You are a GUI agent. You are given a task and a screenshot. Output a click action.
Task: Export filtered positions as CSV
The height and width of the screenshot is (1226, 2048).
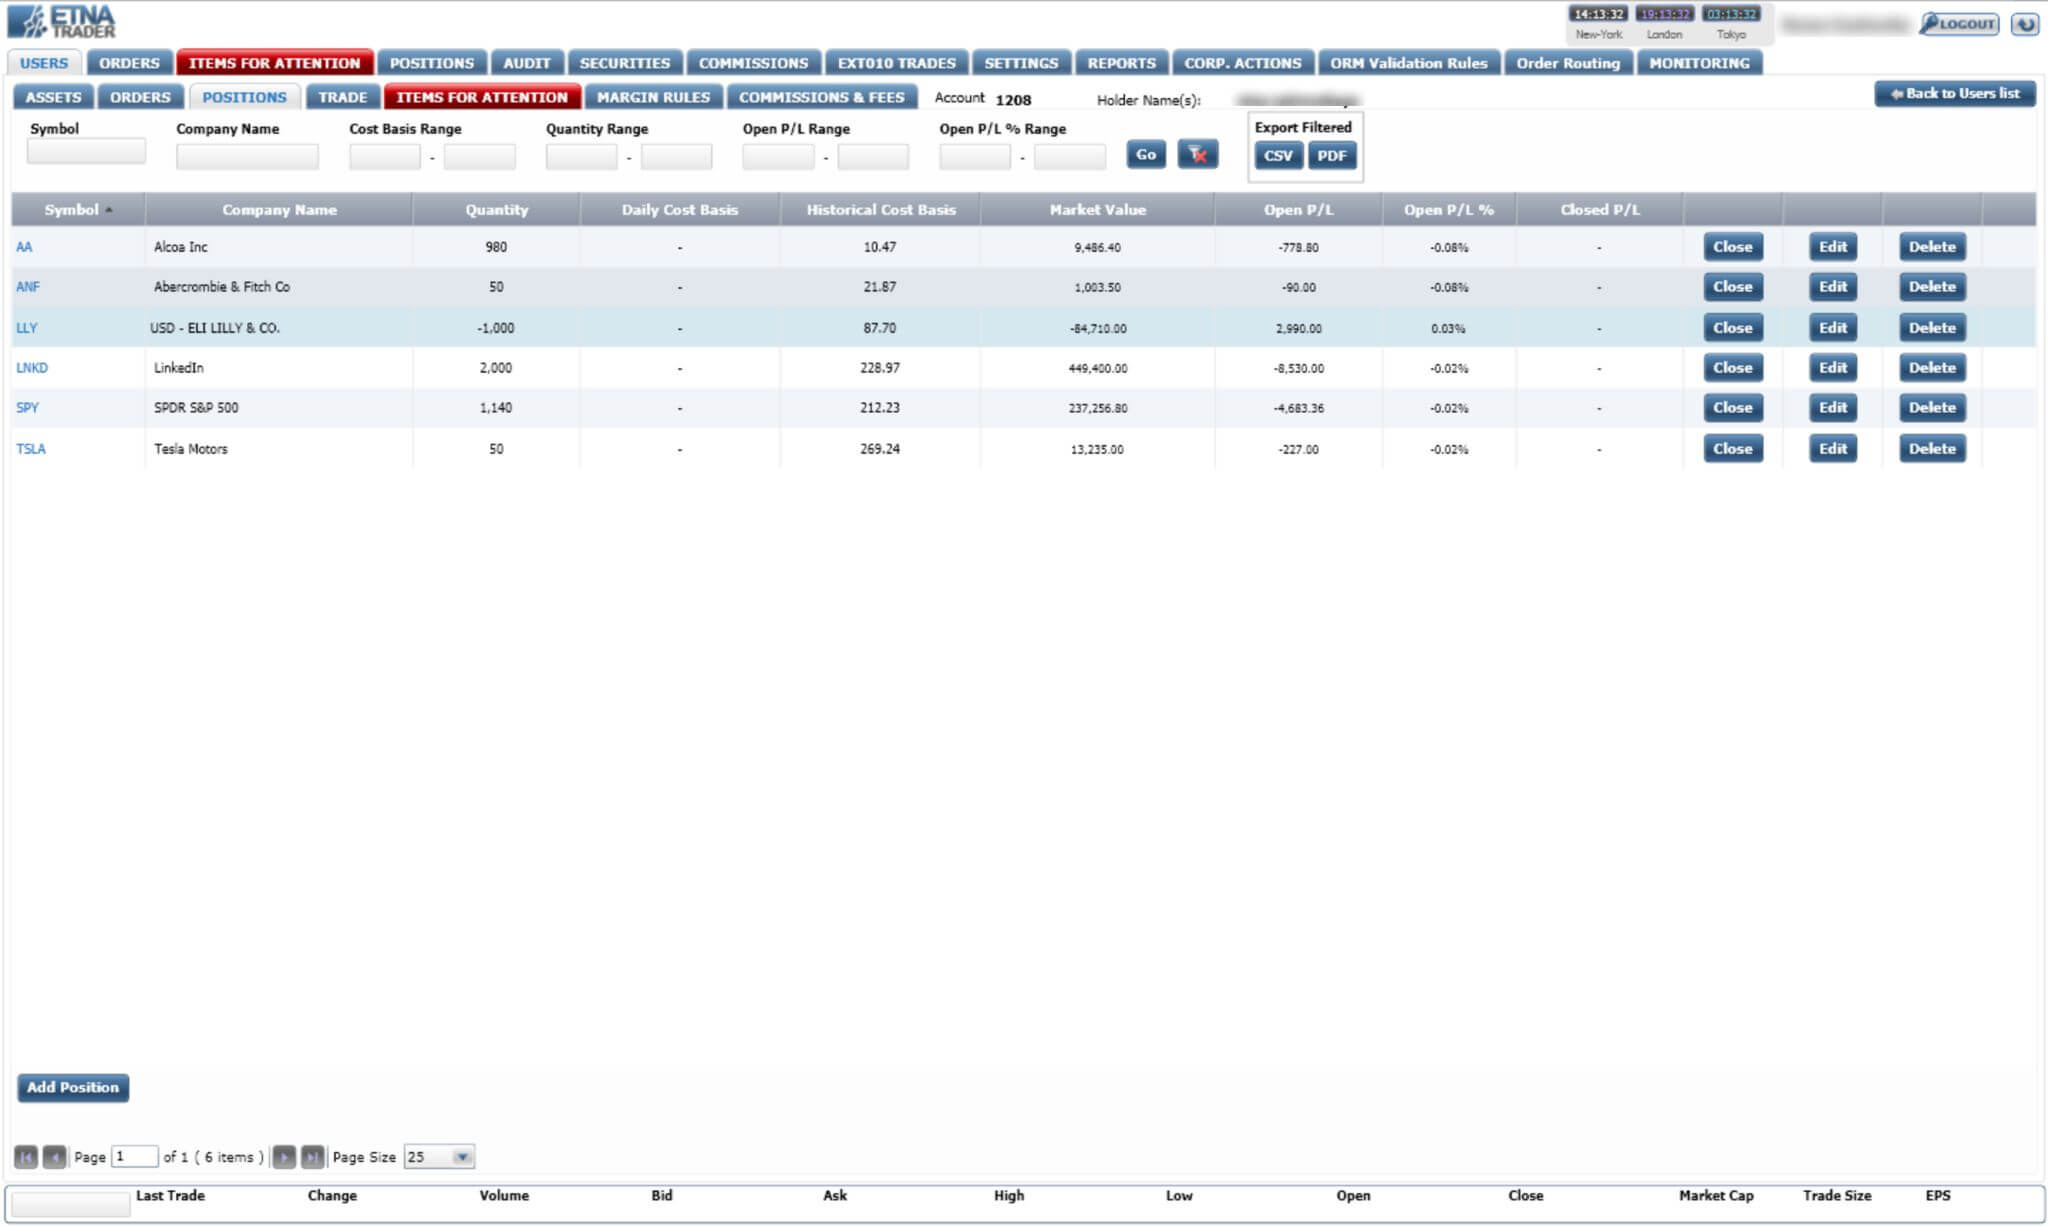point(1278,156)
